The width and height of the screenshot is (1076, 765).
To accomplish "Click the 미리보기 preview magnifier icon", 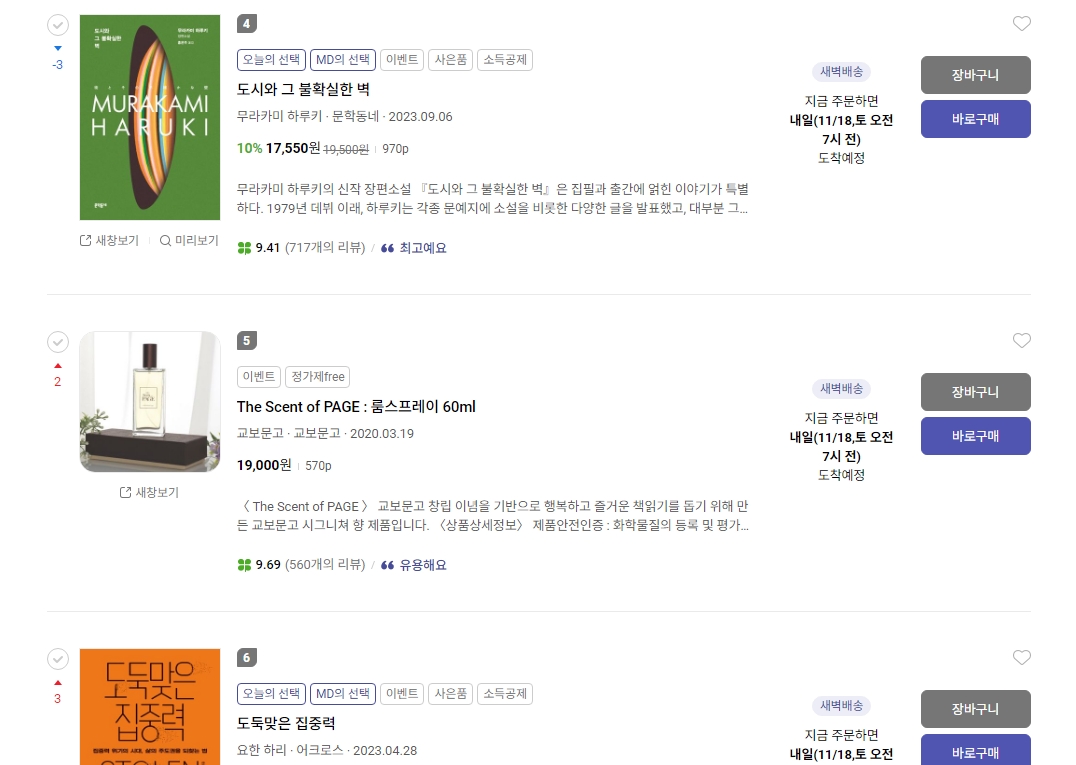I will 165,240.
